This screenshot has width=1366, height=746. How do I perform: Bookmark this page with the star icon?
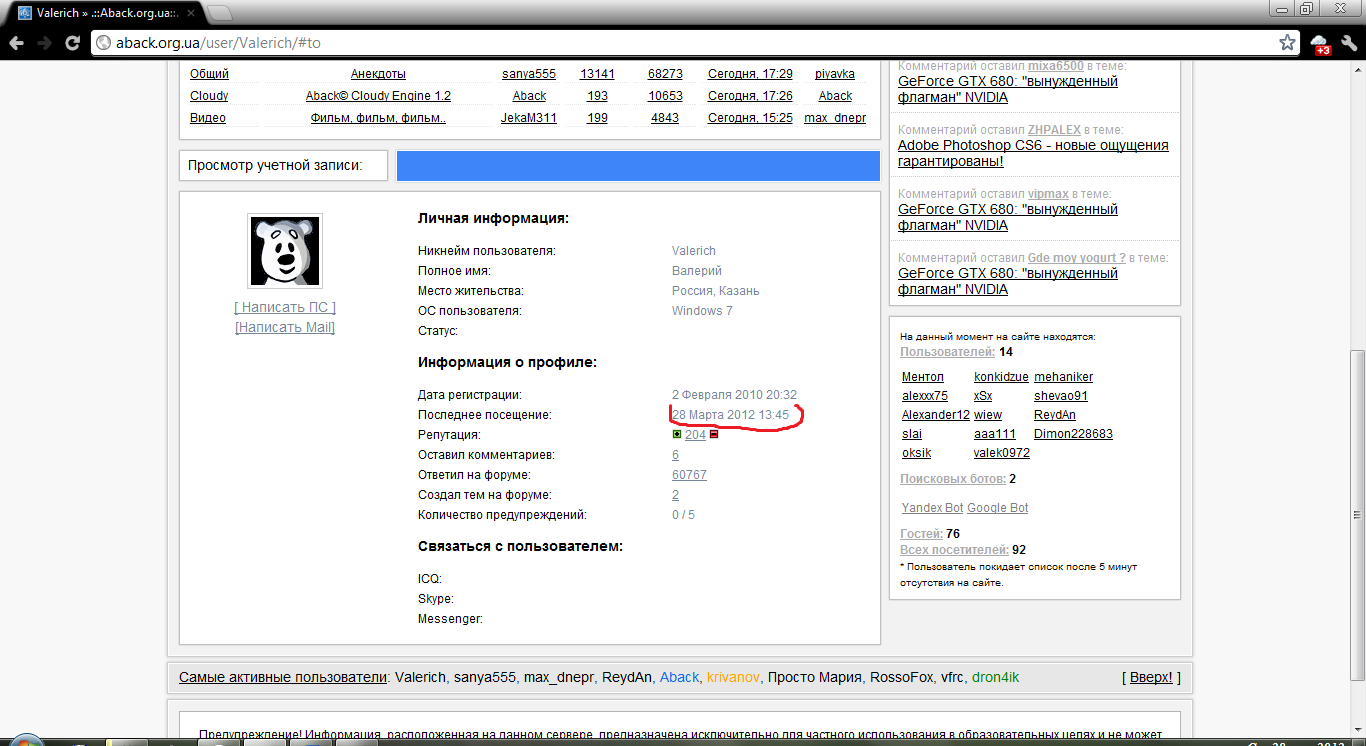tap(1287, 43)
